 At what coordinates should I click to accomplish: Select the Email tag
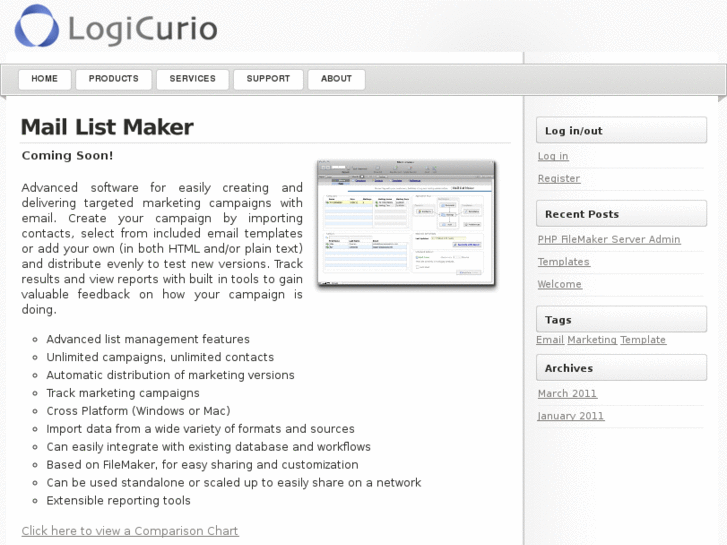(x=550, y=340)
